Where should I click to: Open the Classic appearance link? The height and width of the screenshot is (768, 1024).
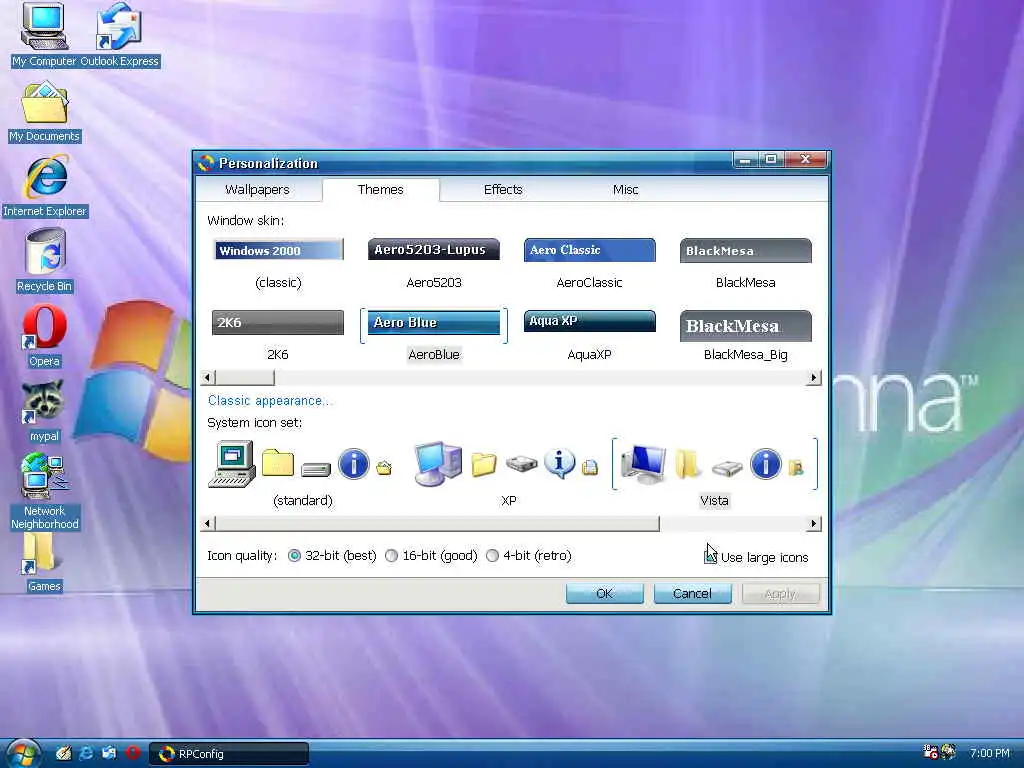pyautogui.click(x=269, y=401)
